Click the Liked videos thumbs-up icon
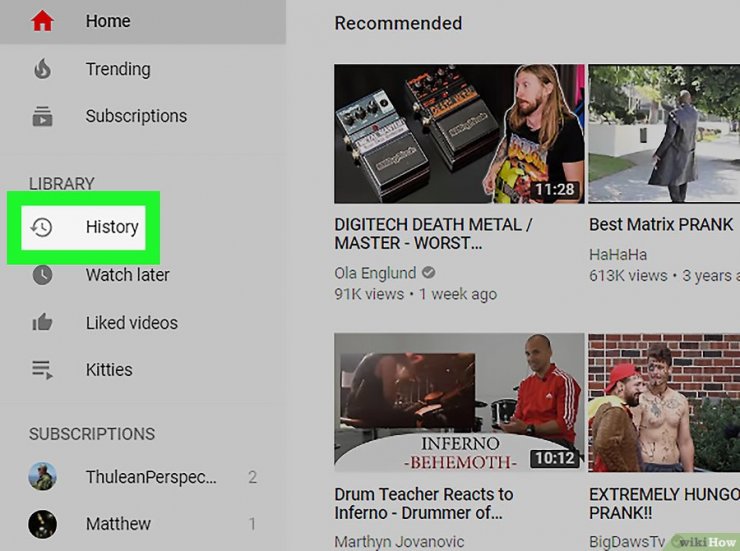Viewport: 740px width, 551px height. tap(42, 322)
